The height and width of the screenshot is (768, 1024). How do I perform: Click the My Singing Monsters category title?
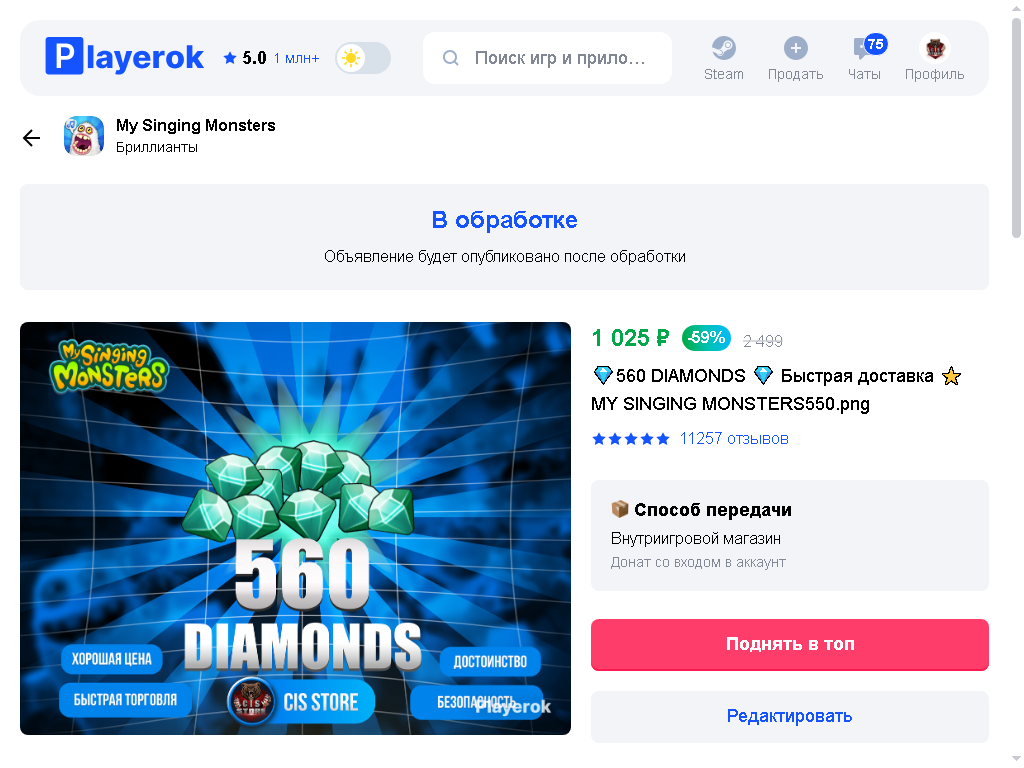pos(196,125)
